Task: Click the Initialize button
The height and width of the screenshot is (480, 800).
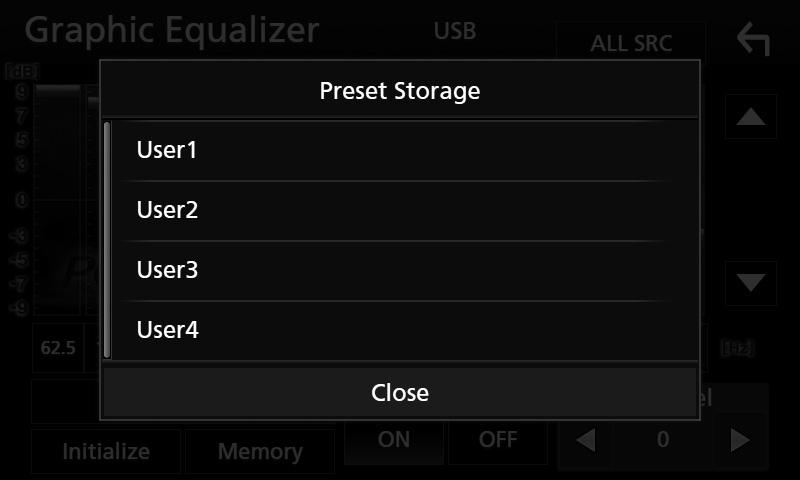Action: [106, 451]
